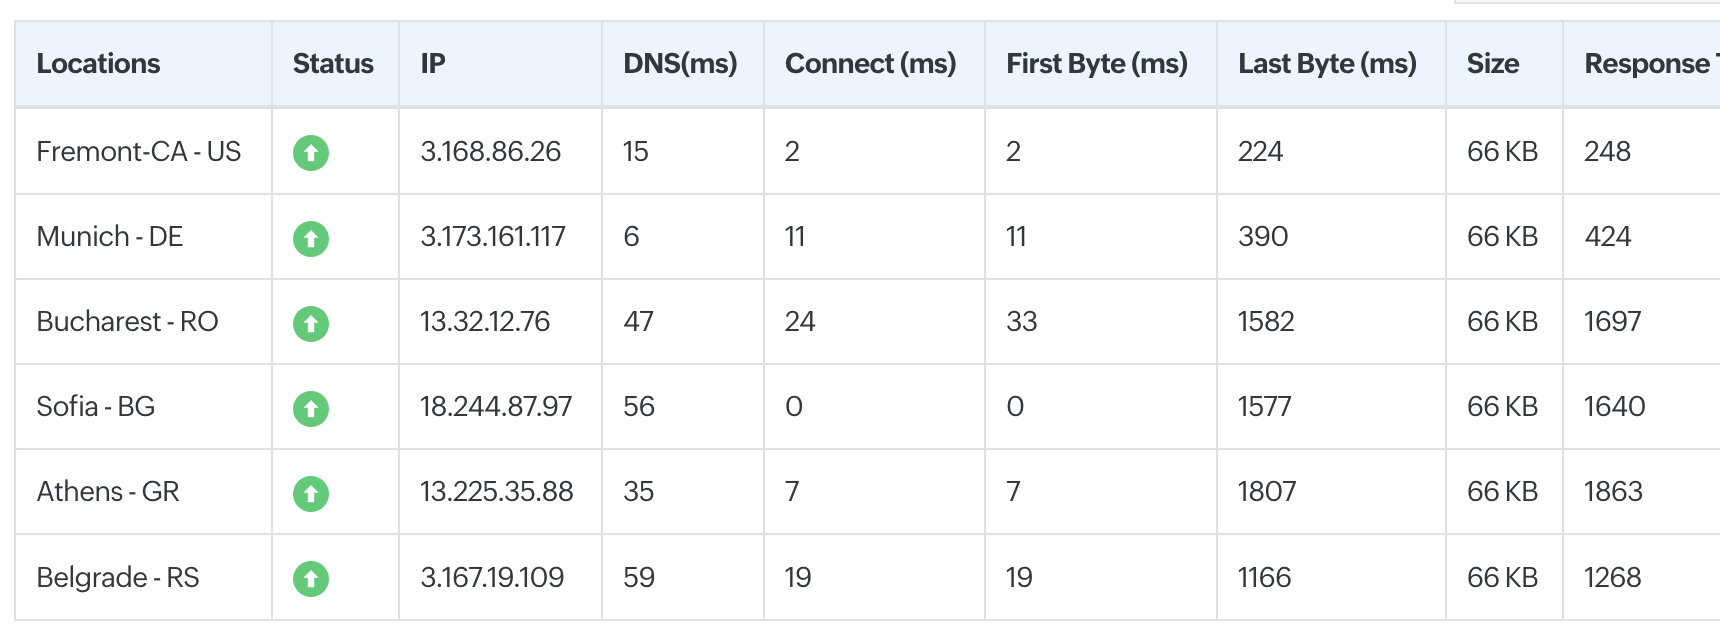1720x630 pixels.
Task: Sort by the Last Byte (ms) header
Action: [x=1327, y=64]
